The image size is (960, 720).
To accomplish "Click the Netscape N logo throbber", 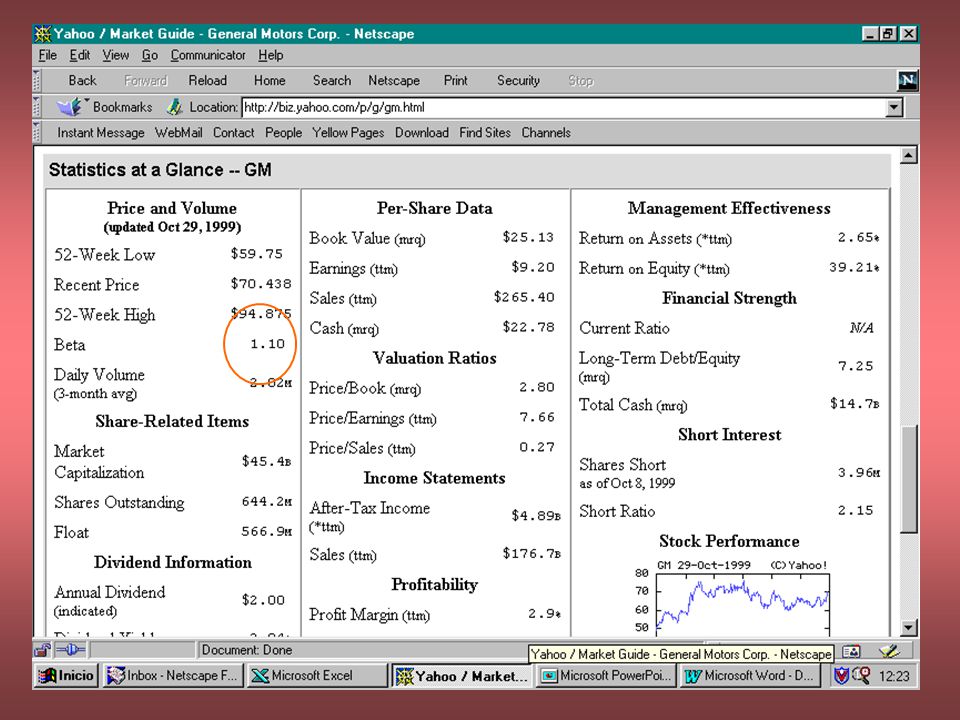I will tap(907, 80).
